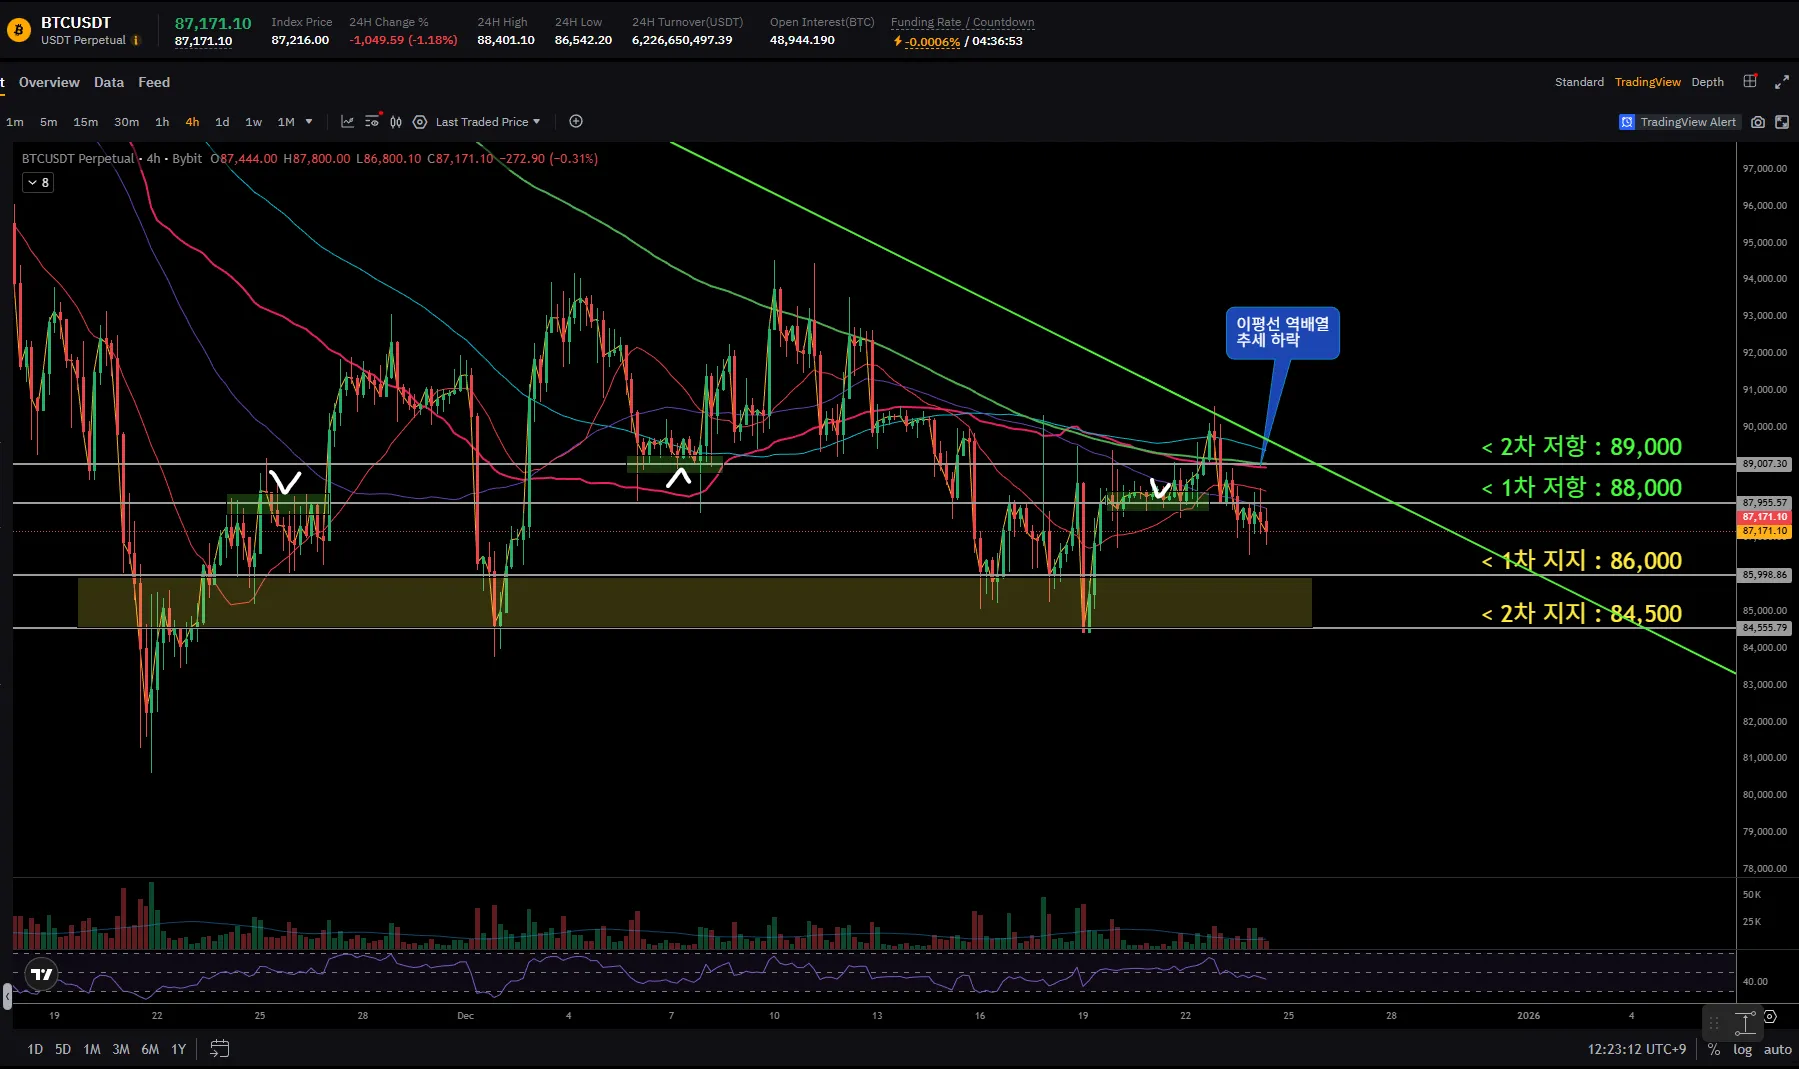Open the chart type line icon
This screenshot has width=1799, height=1069.
347,122
